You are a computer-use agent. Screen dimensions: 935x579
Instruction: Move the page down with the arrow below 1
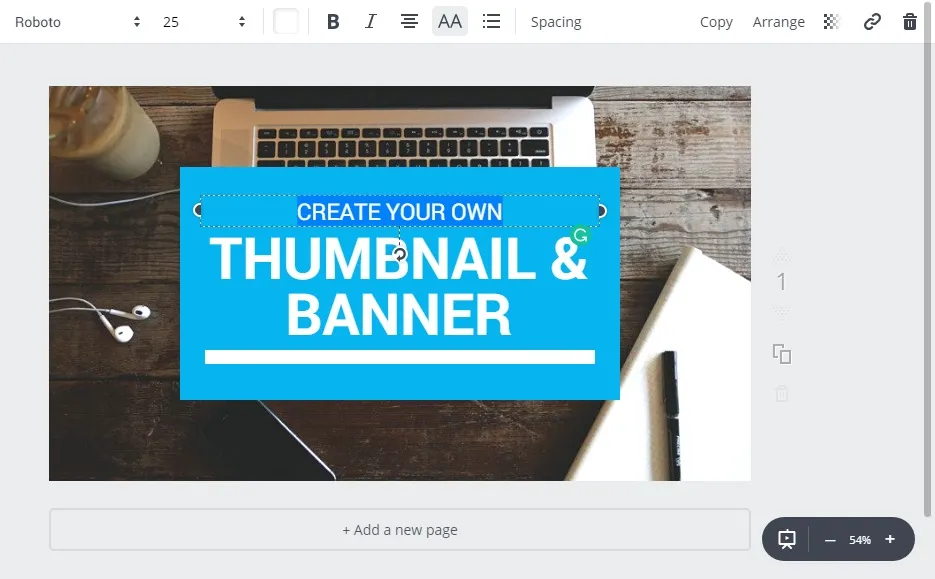(782, 312)
